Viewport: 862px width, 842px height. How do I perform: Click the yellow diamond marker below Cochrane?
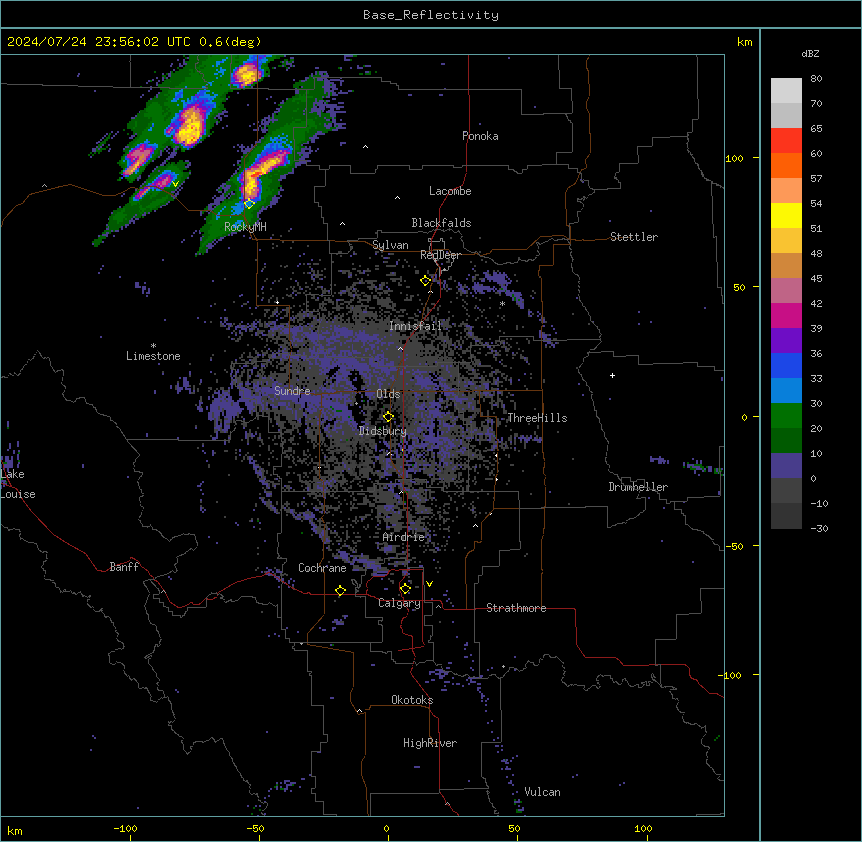[340, 590]
